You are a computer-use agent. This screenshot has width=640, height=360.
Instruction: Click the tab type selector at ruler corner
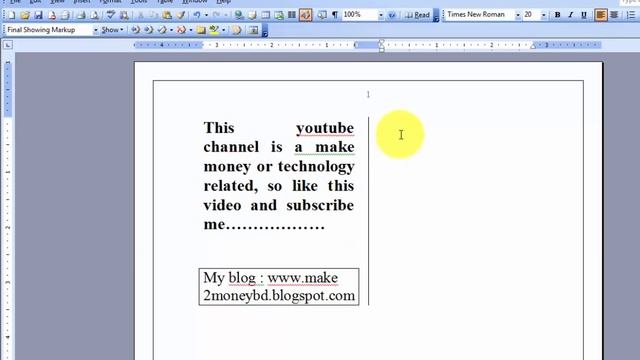tap(8, 45)
